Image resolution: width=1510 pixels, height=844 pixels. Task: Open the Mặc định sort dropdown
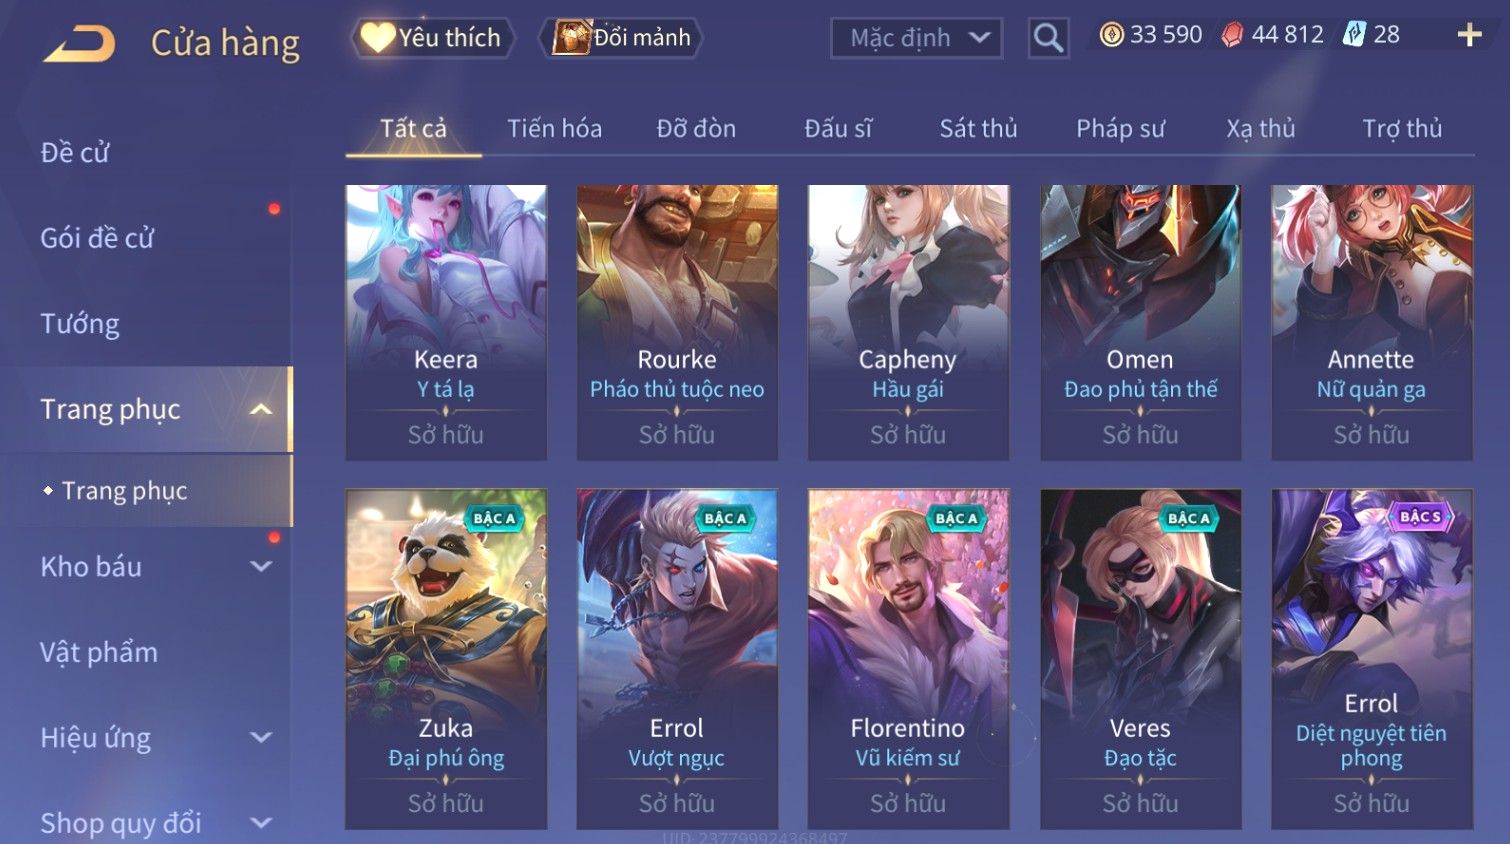(916, 38)
